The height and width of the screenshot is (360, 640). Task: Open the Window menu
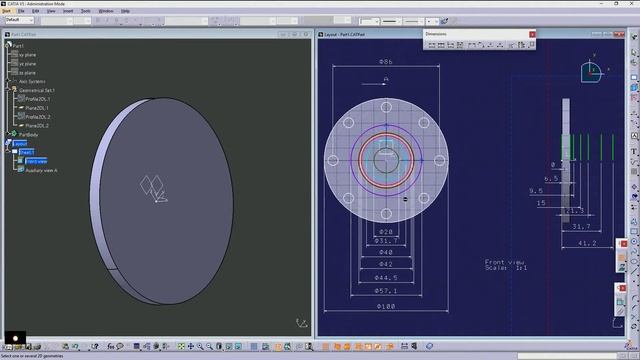click(106, 11)
